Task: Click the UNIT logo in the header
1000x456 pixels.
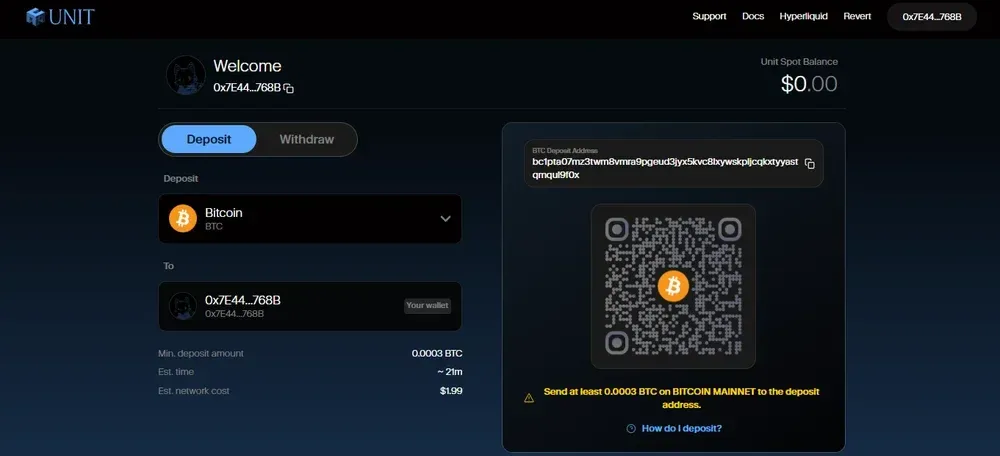Action: pyautogui.click(x=60, y=17)
